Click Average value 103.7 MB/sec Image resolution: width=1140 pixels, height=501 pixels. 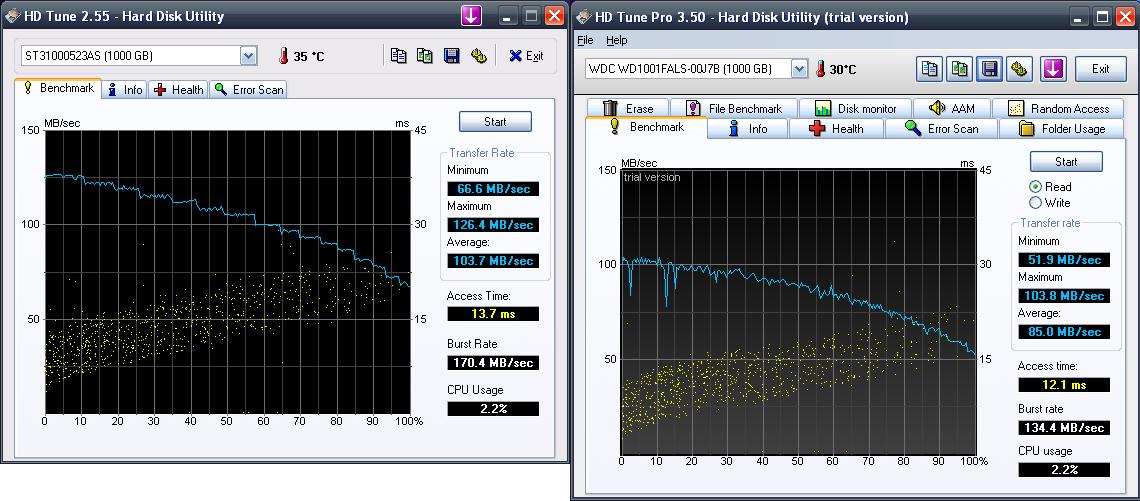pyautogui.click(x=493, y=260)
